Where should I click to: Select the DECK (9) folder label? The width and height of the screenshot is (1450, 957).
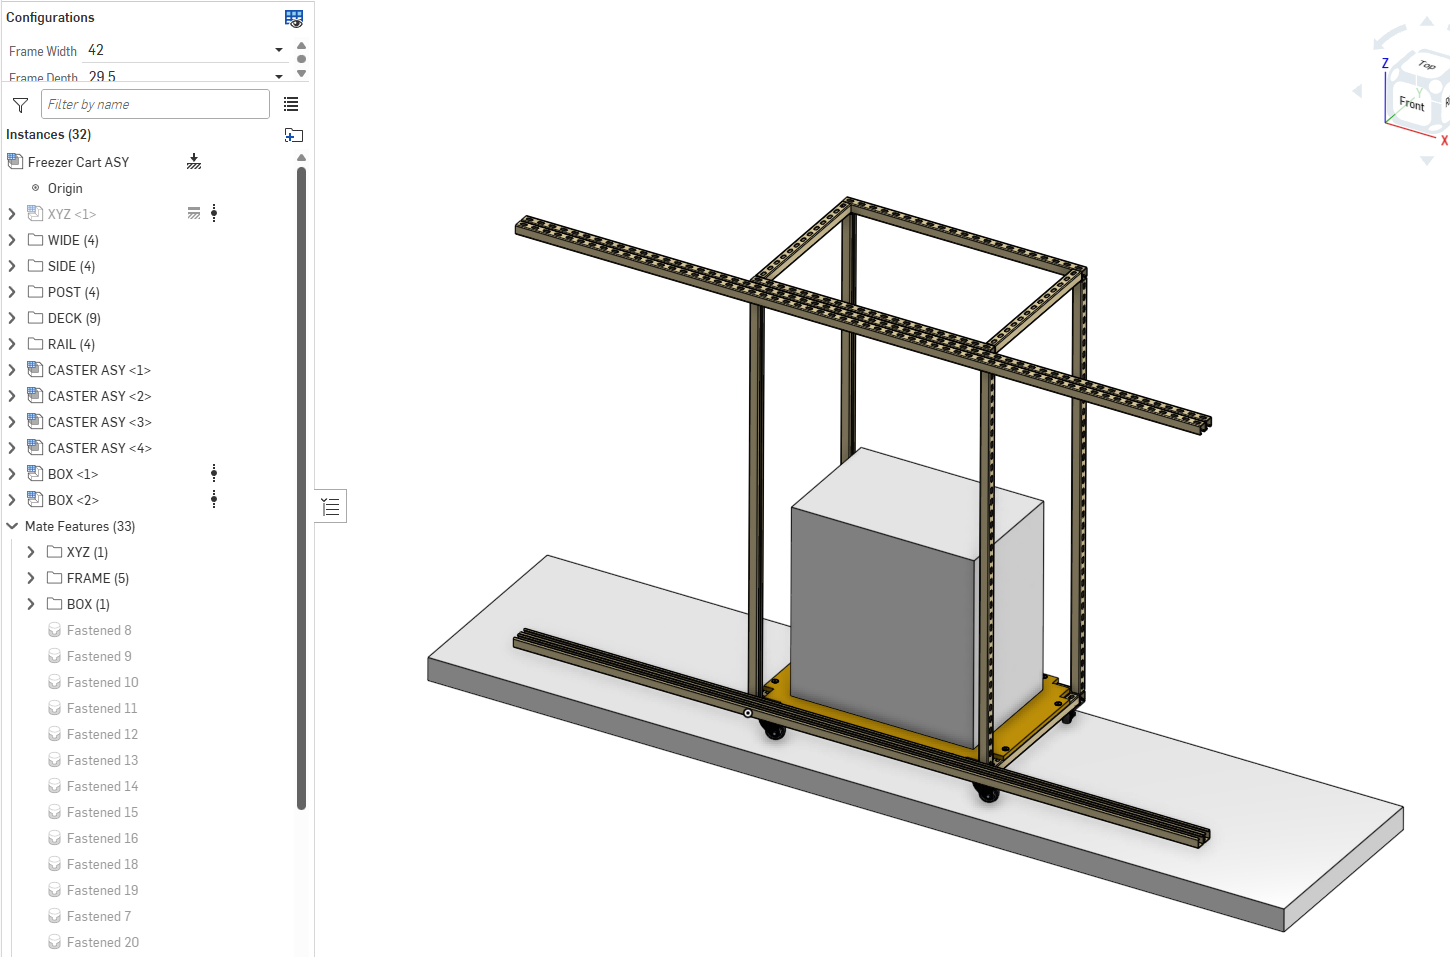74,318
